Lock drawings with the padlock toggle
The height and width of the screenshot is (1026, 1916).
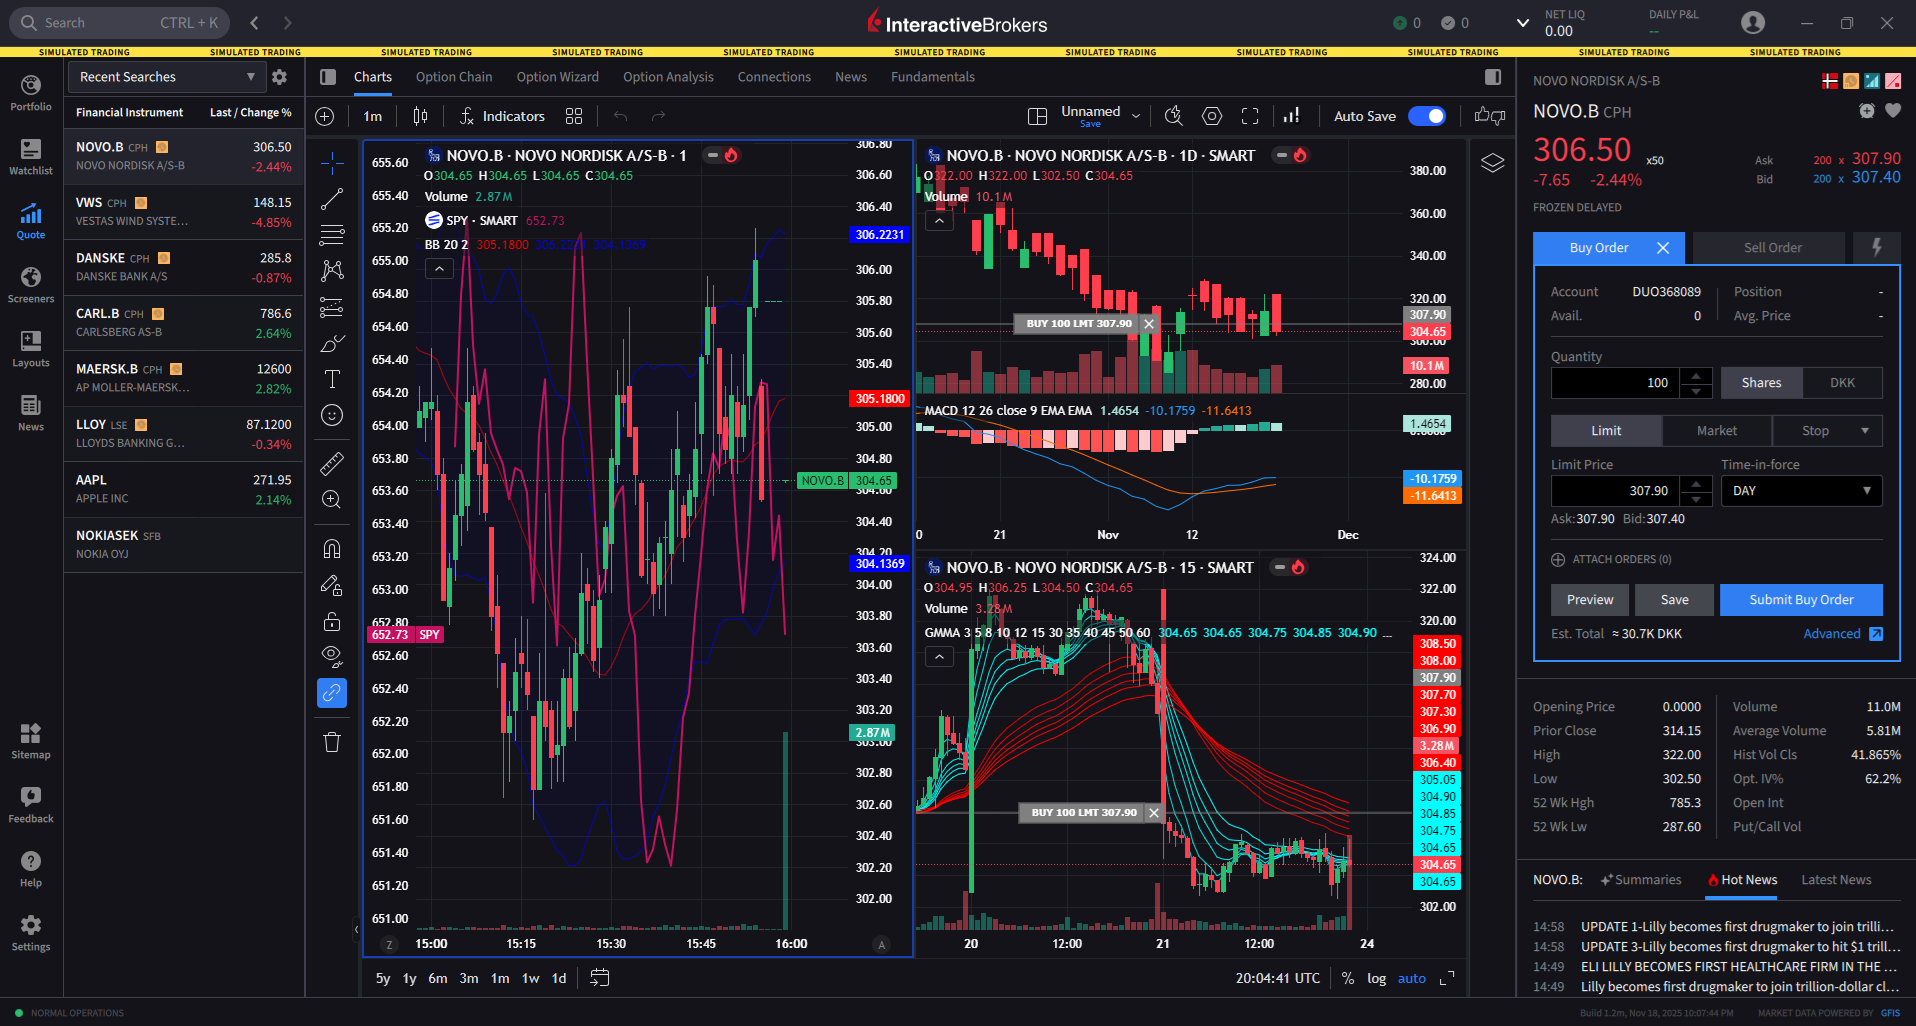point(331,621)
